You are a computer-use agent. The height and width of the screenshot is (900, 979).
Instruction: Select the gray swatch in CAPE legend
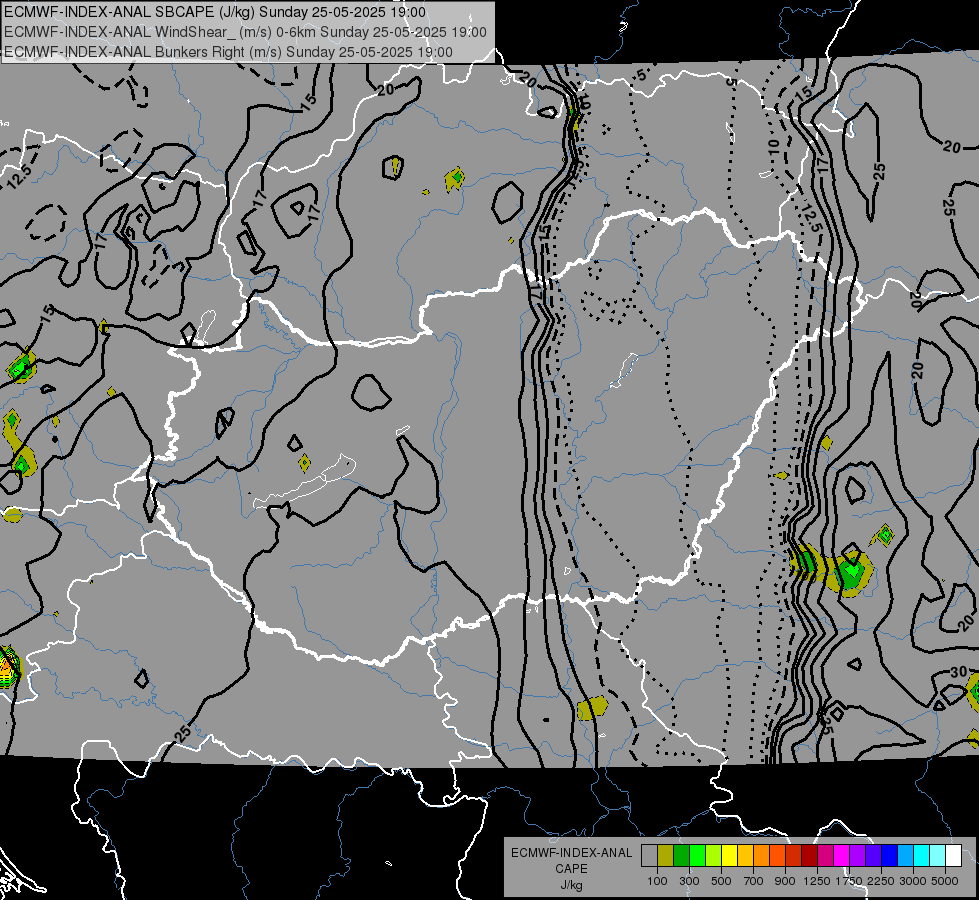tap(649, 856)
